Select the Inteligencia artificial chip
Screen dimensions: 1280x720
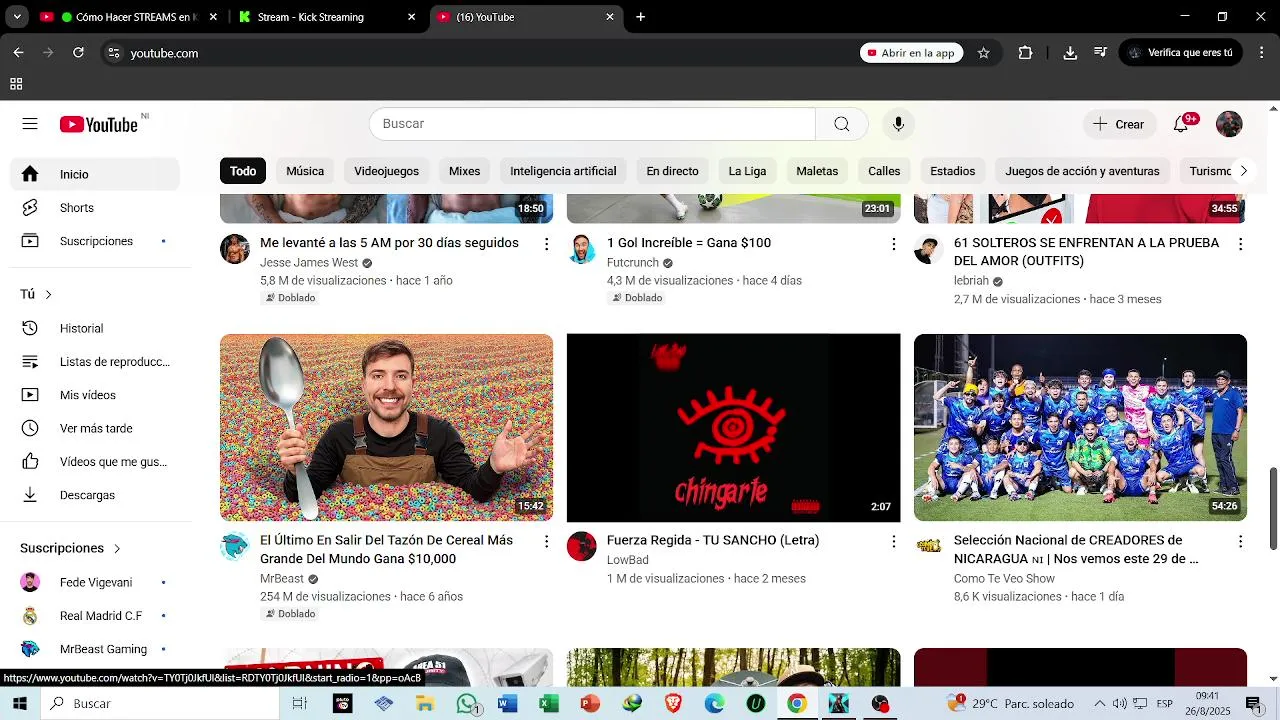pyautogui.click(x=563, y=171)
